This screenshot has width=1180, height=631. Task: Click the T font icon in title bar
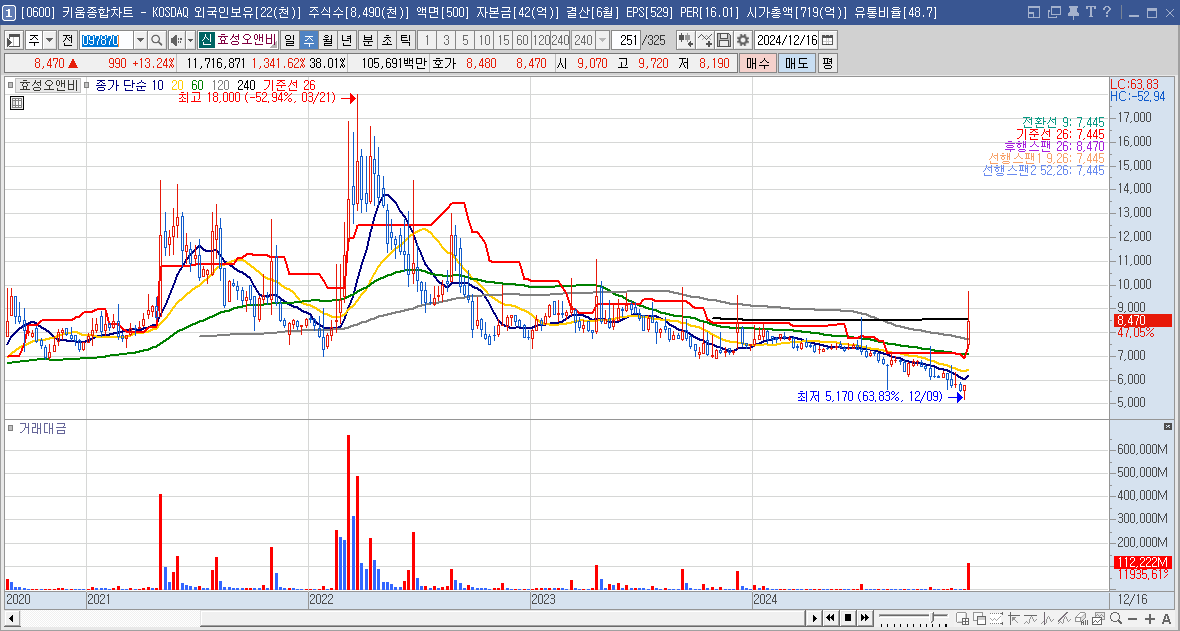click(x=1090, y=12)
